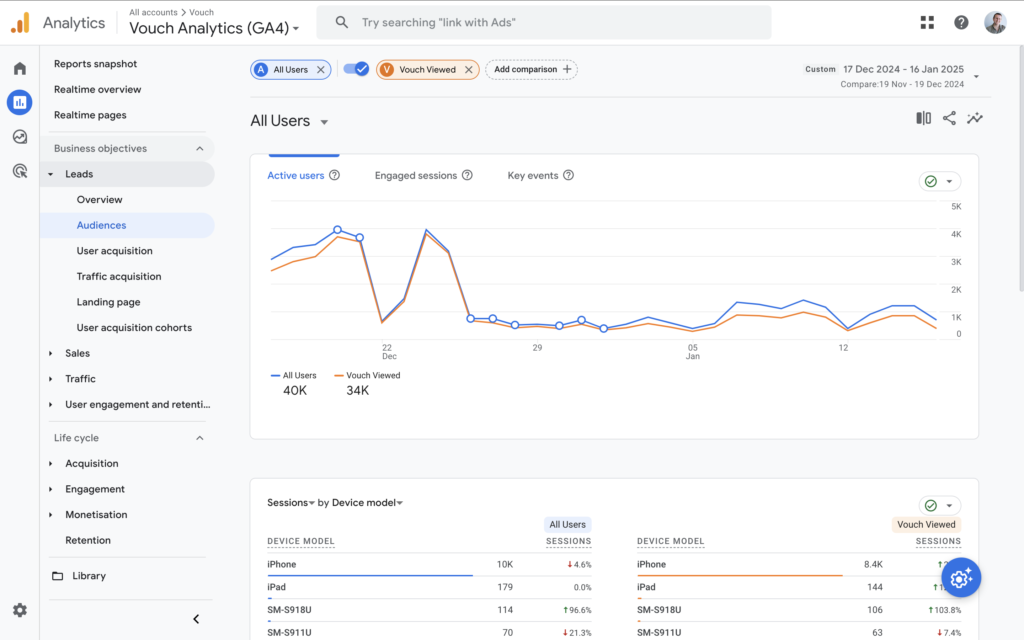Open Realtime overview
This screenshot has height=640, width=1024.
[97, 89]
